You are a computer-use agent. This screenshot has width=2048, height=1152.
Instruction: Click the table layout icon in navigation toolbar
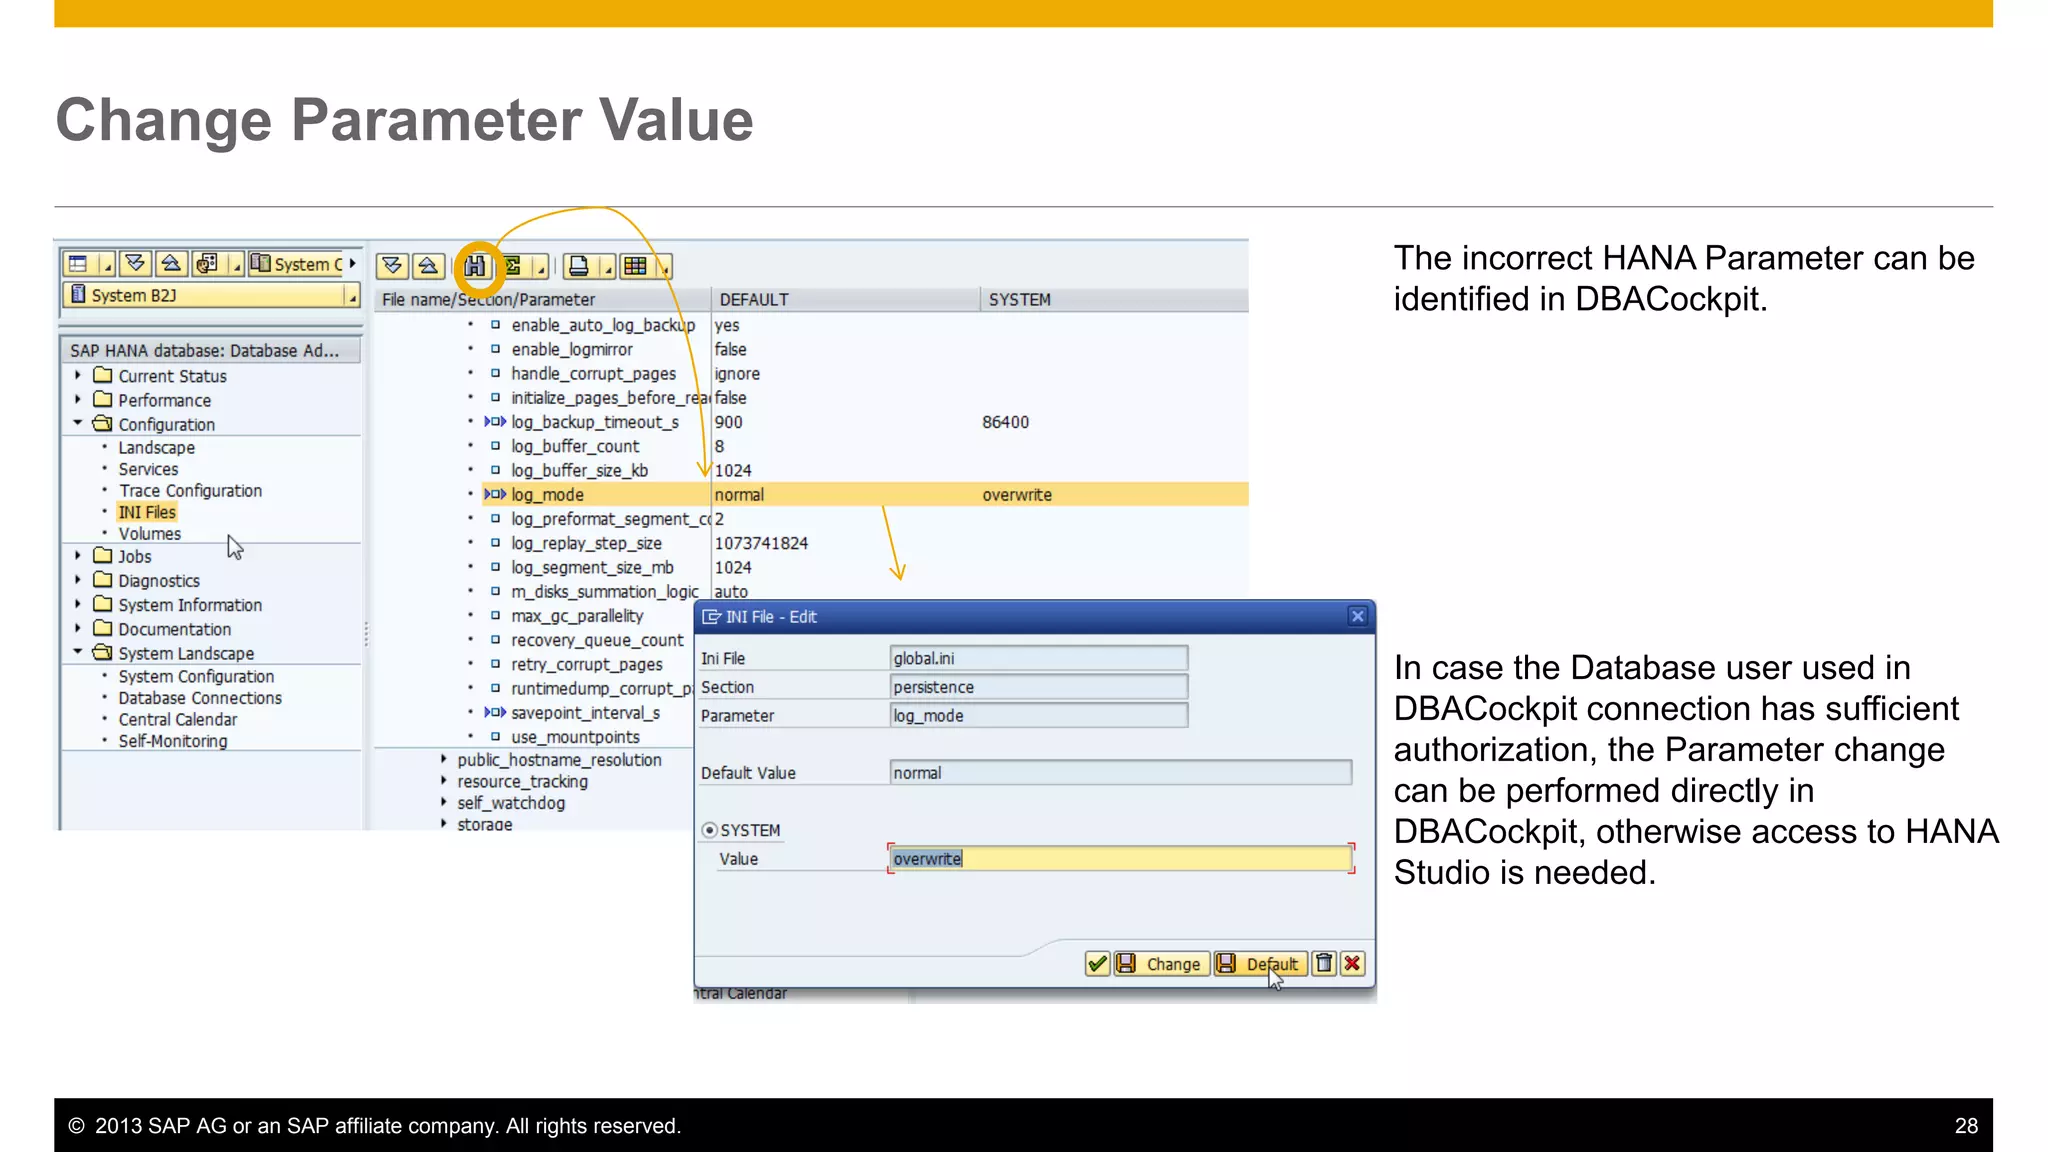[x=79, y=264]
